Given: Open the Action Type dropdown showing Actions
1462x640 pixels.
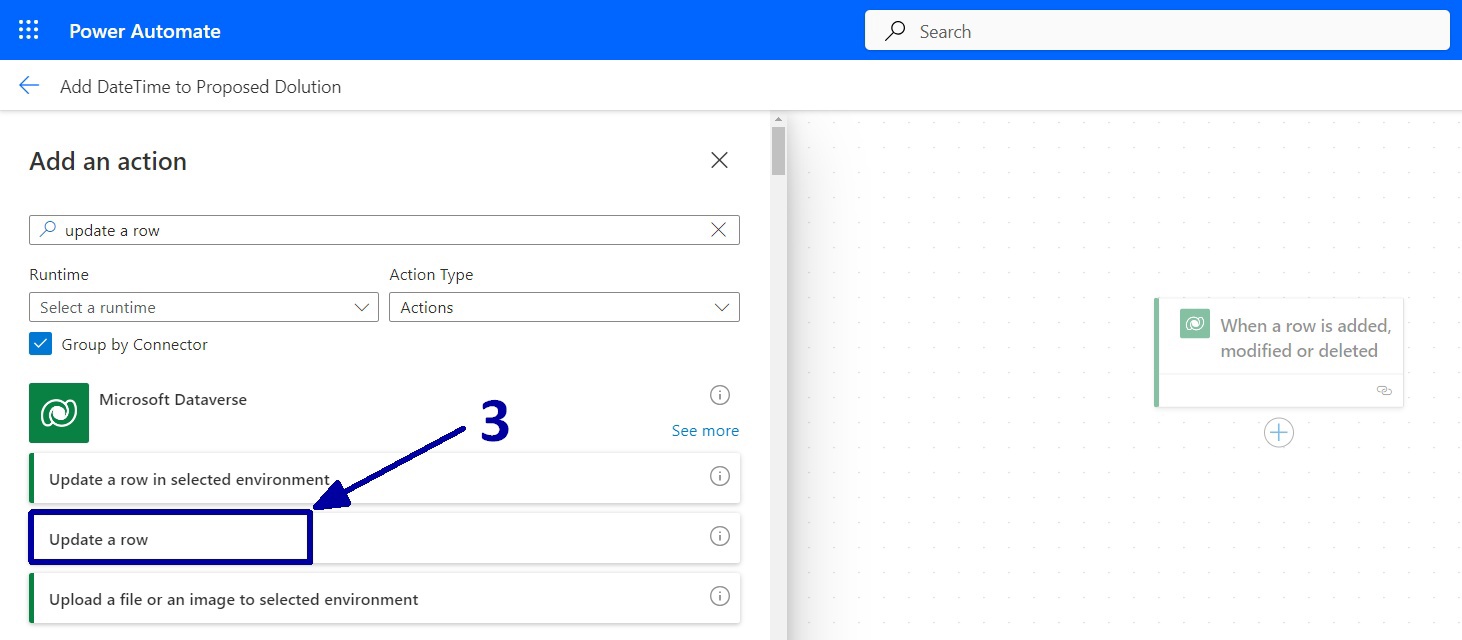Looking at the screenshot, I should coord(564,307).
